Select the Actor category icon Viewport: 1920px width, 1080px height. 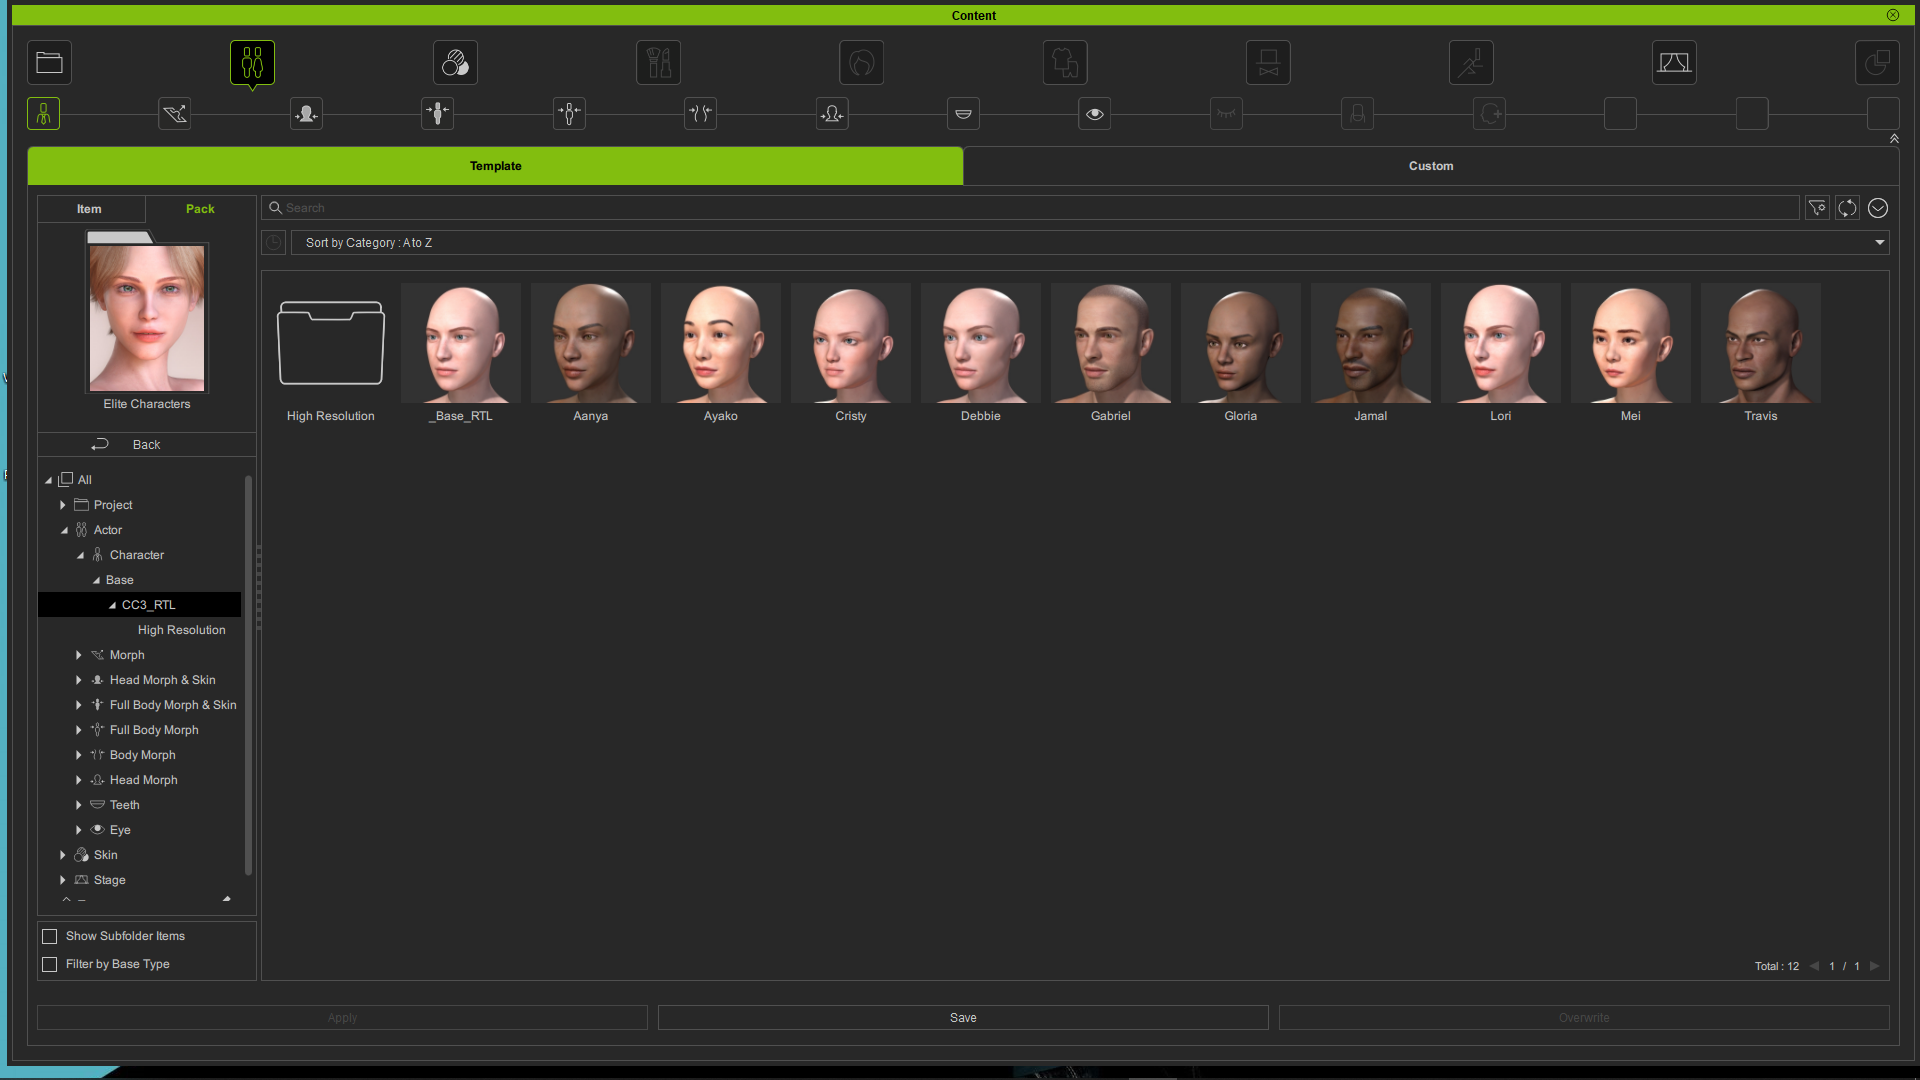[252, 63]
